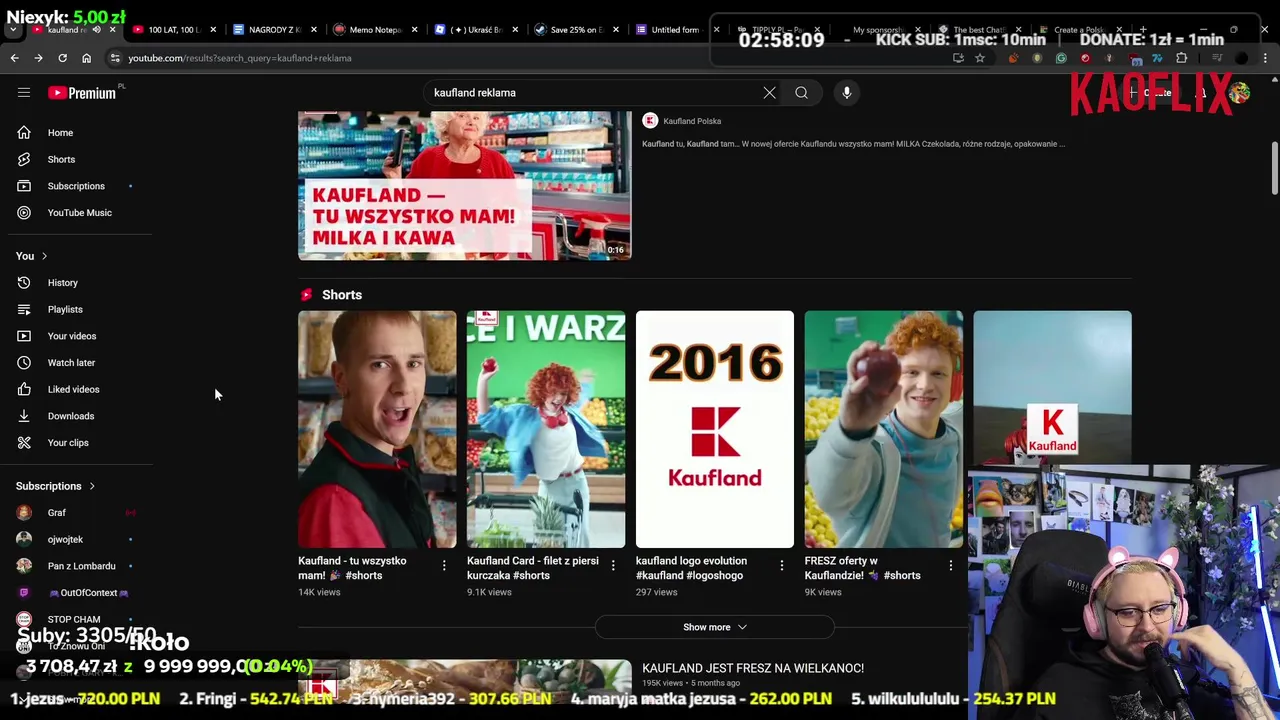Open the Kaufland Card filet short thumbnail
The width and height of the screenshot is (1280, 720).
point(546,430)
